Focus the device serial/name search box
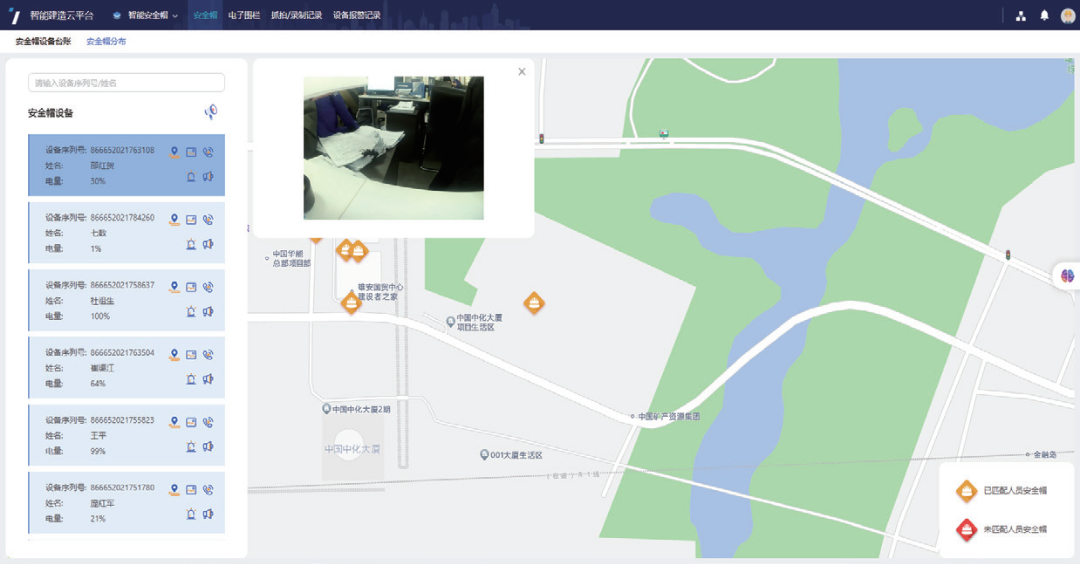The height and width of the screenshot is (564, 1080). 126,83
